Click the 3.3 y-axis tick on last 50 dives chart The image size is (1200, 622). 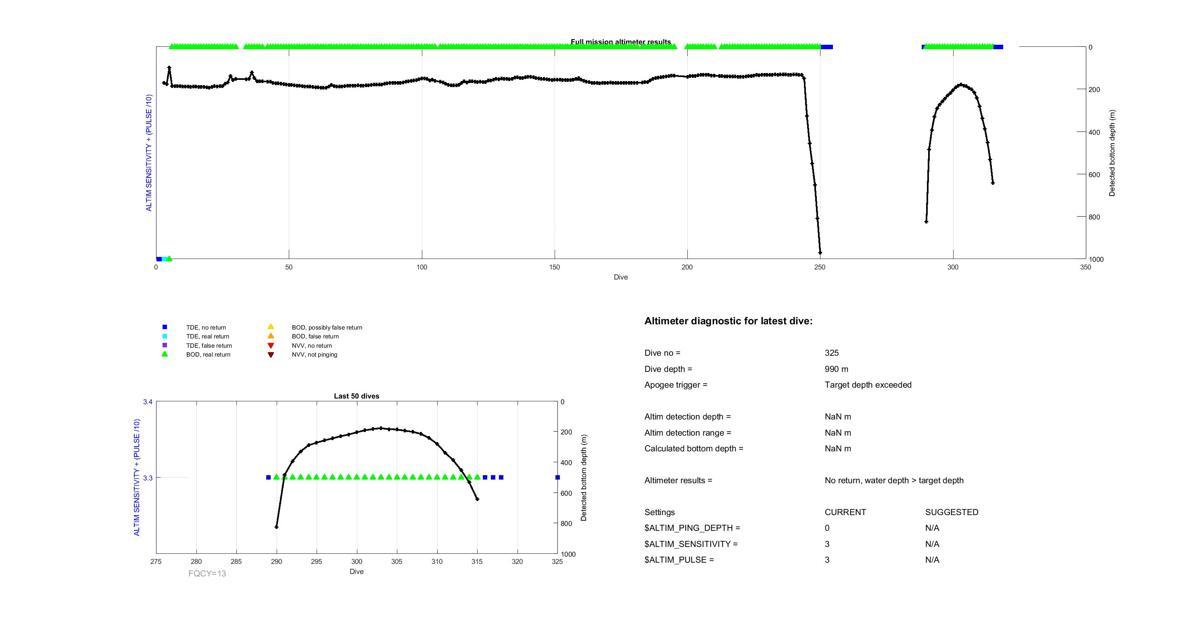(x=146, y=478)
